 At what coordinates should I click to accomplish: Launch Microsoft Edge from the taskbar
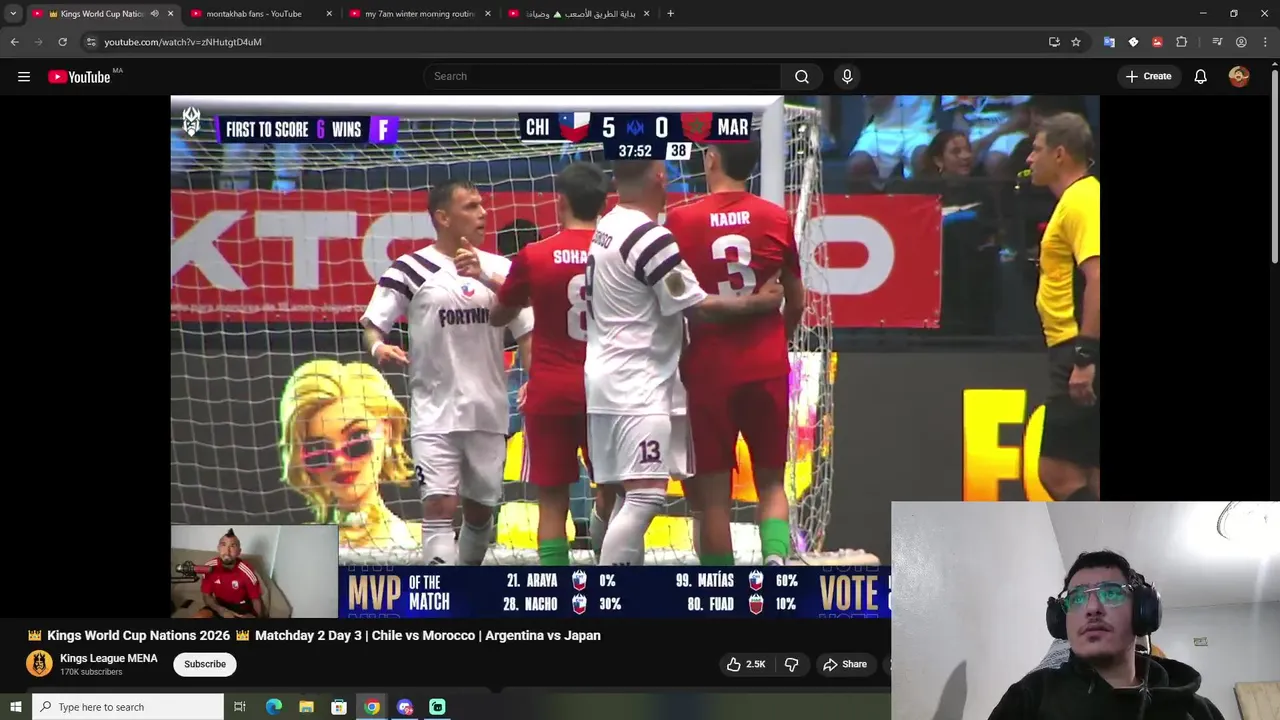pos(273,707)
